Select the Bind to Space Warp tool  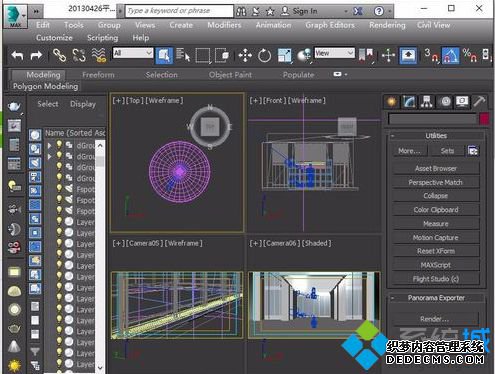tap(99, 55)
